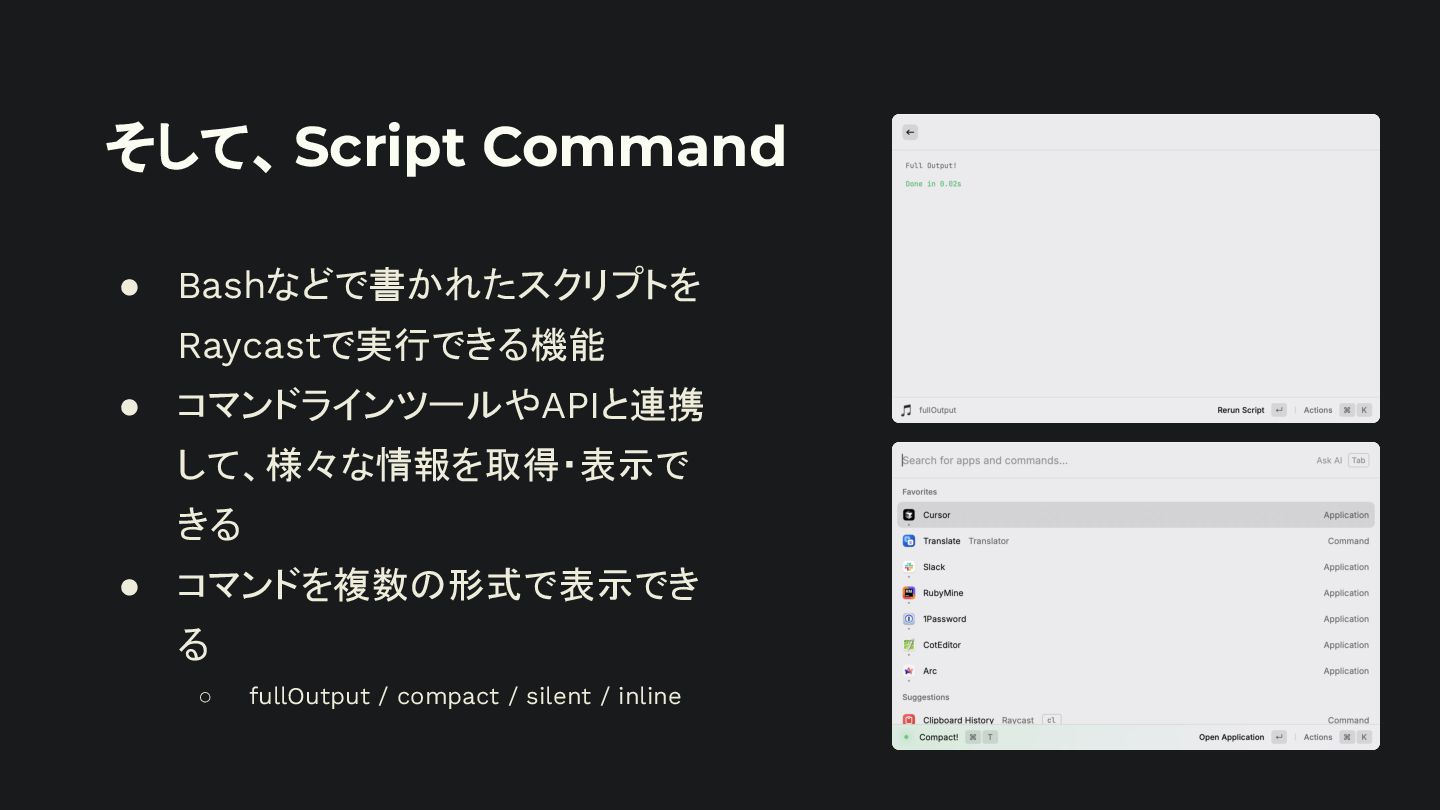
Task: Click the Clipboard History icon under Suggestions
Action: [909, 720]
